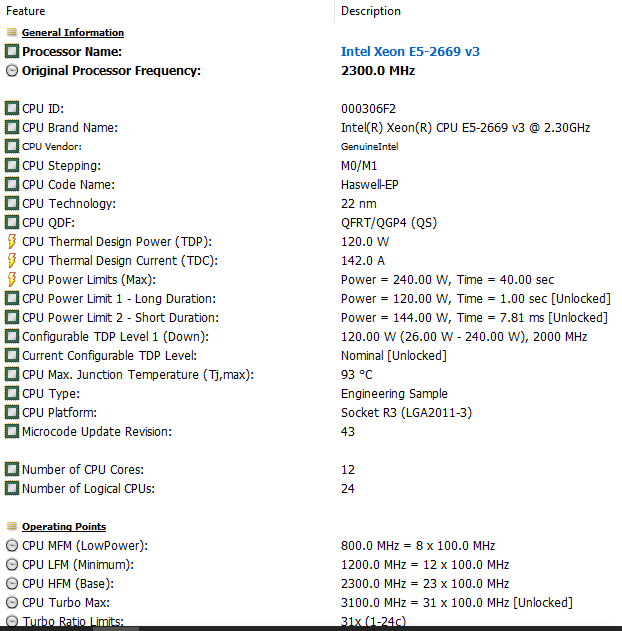Select the 800.0 MHz = 8 x 100.0 MHz value
Image resolution: width=622 pixels, height=631 pixels.
pos(418,546)
